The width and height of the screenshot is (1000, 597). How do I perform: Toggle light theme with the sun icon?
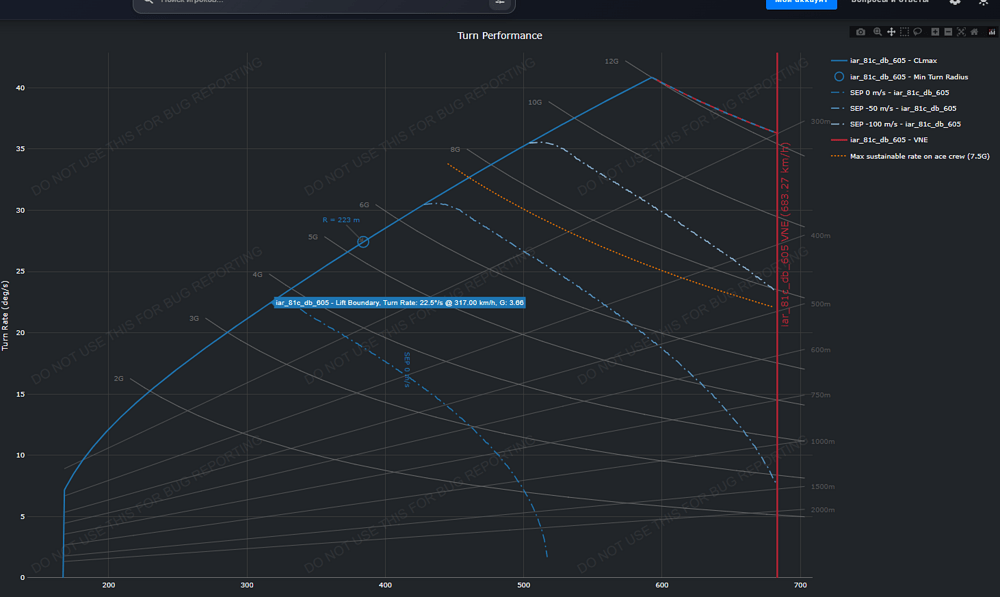(983, 2)
